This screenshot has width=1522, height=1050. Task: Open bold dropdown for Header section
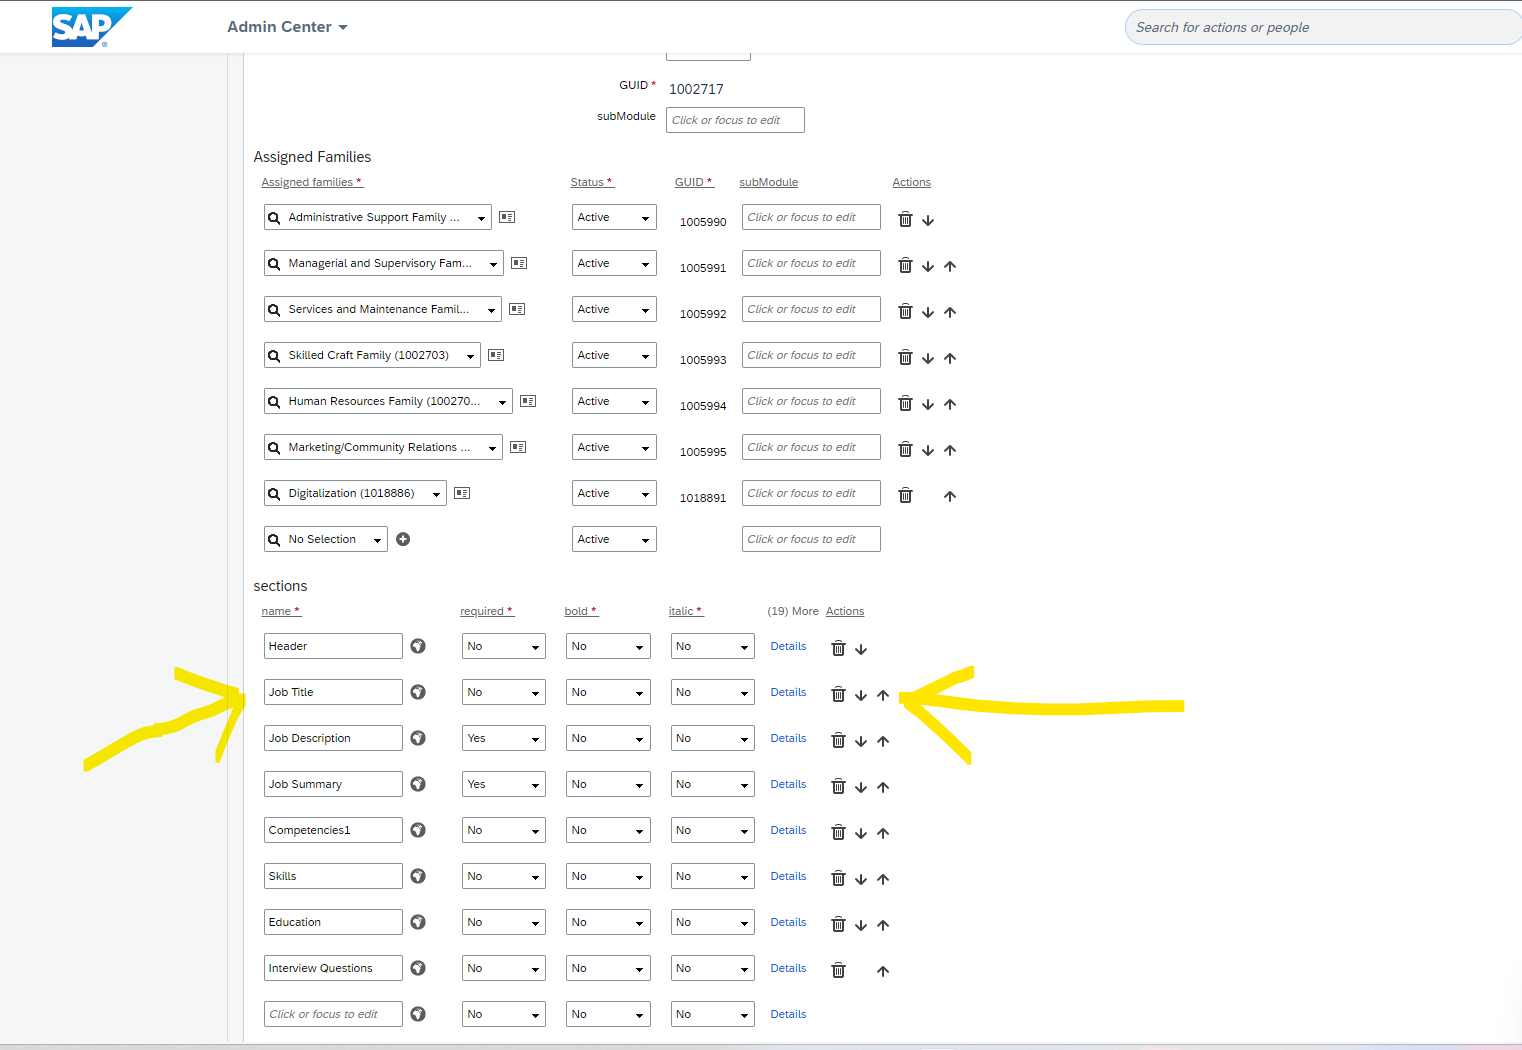click(x=608, y=646)
